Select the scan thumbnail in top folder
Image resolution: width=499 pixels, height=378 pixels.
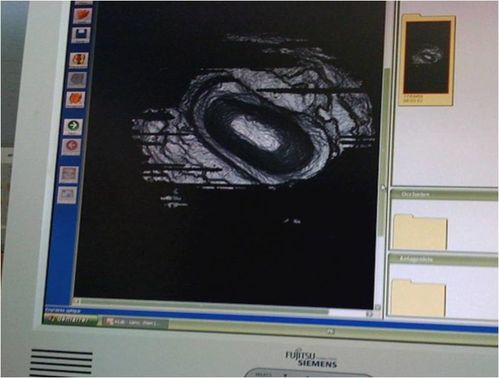pyautogui.click(x=427, y=57)
